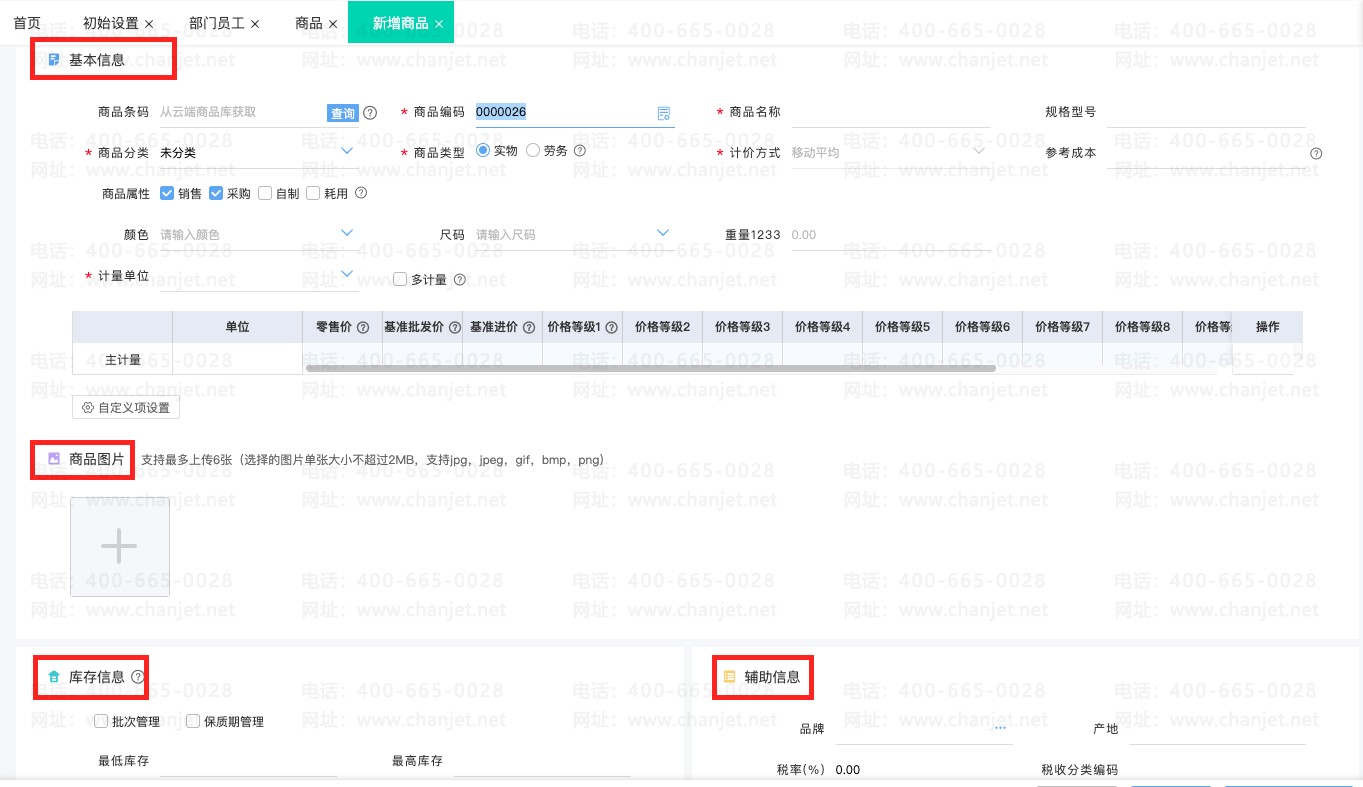
Task: Enable the 耗用 checkbox
Action: tap(313, 193)
